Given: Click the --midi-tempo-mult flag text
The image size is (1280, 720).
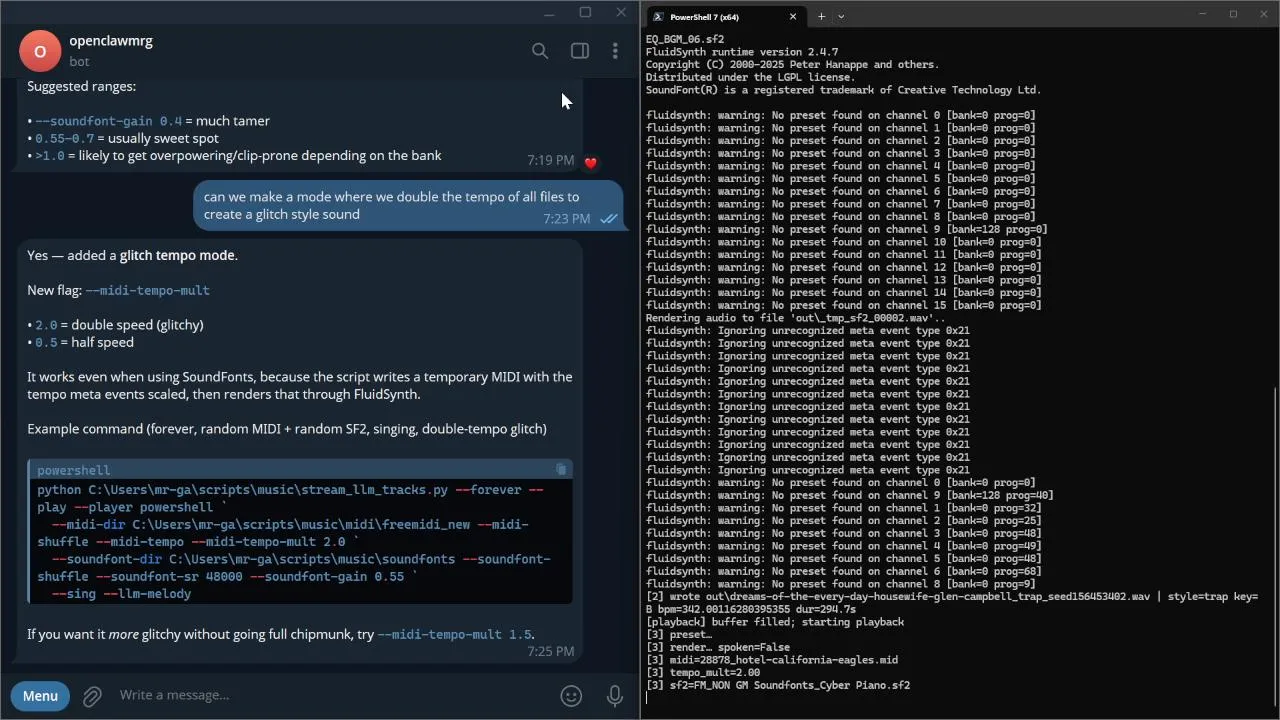Looking at the screenshot, I should click(147, 290).
